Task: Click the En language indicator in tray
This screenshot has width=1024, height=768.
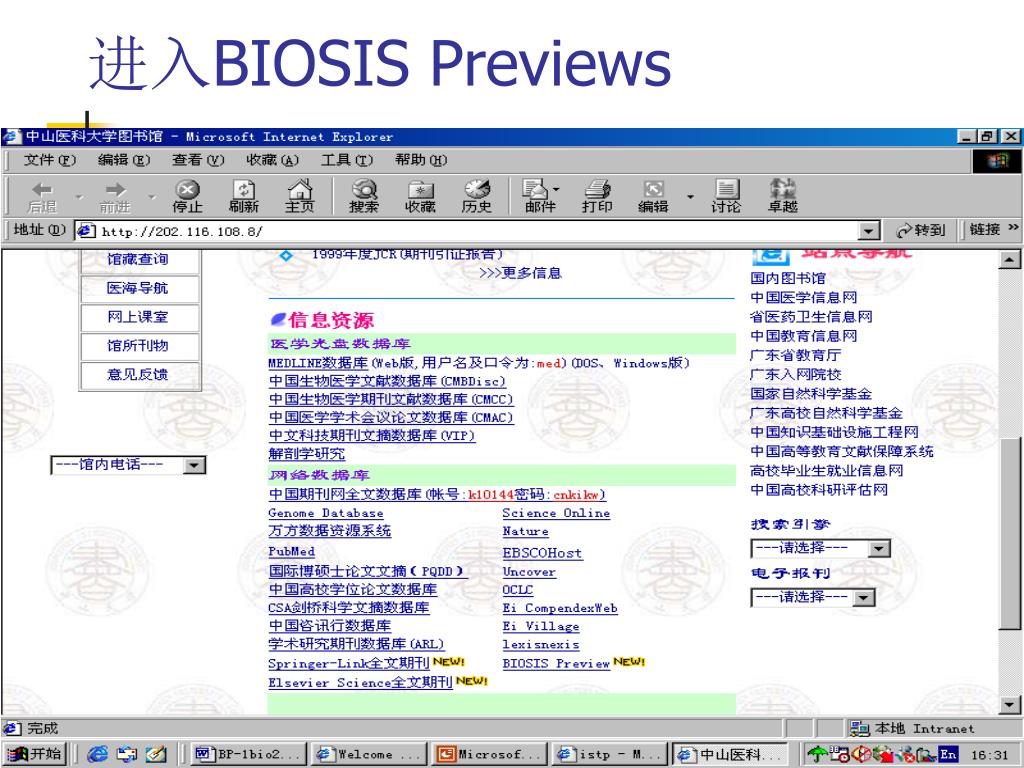Action: (x=948, y=754)
